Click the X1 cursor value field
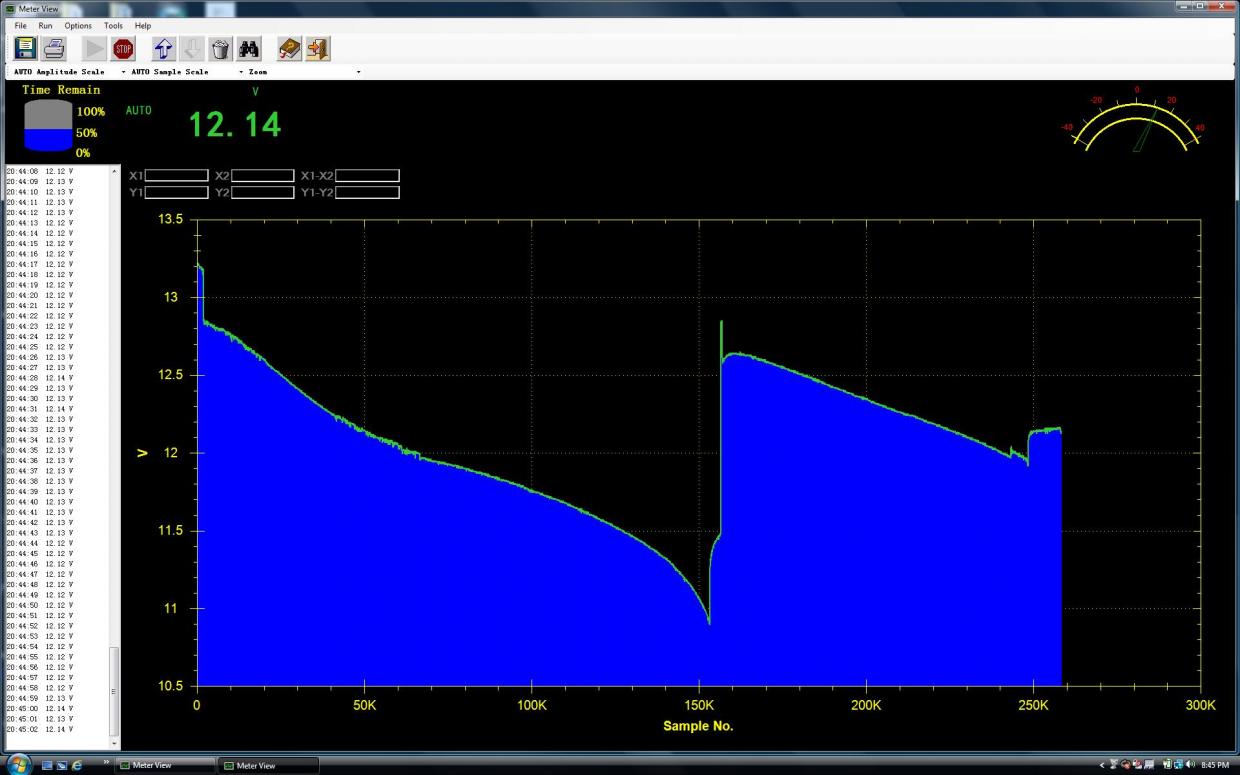 click(x=177, y=176)
